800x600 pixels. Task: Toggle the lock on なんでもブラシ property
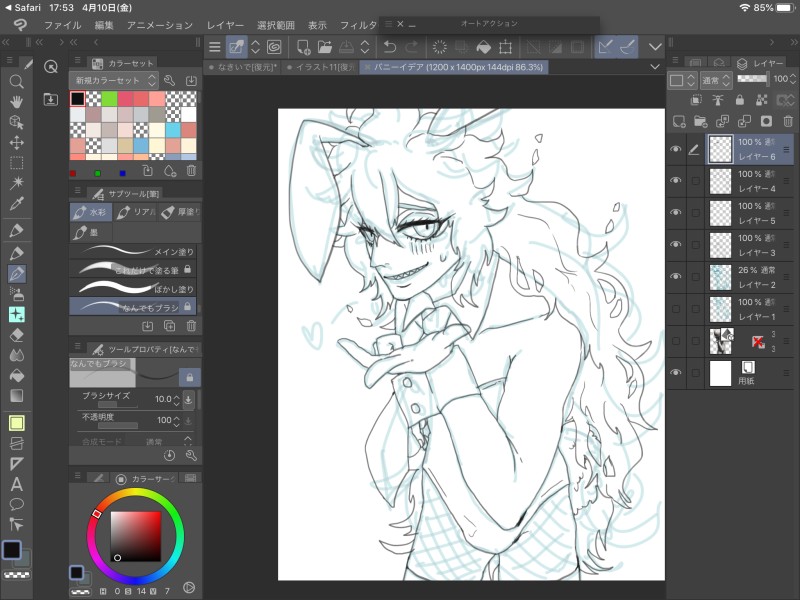tap(189, 378)
